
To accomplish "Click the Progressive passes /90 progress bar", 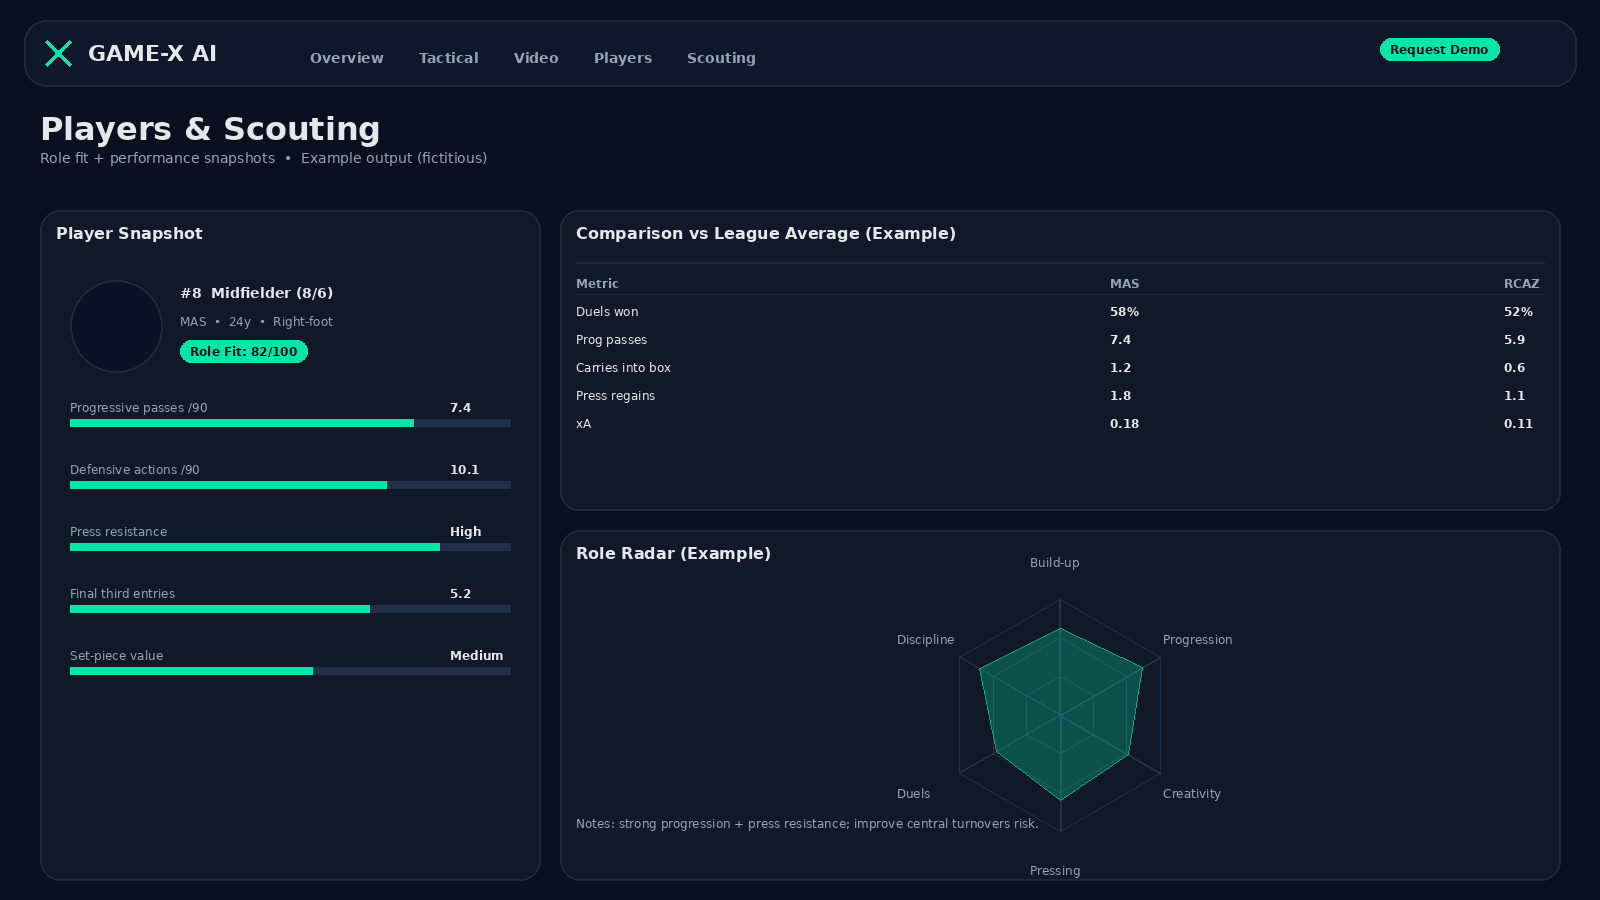I will pyautogui.click(x=290, y=423).
